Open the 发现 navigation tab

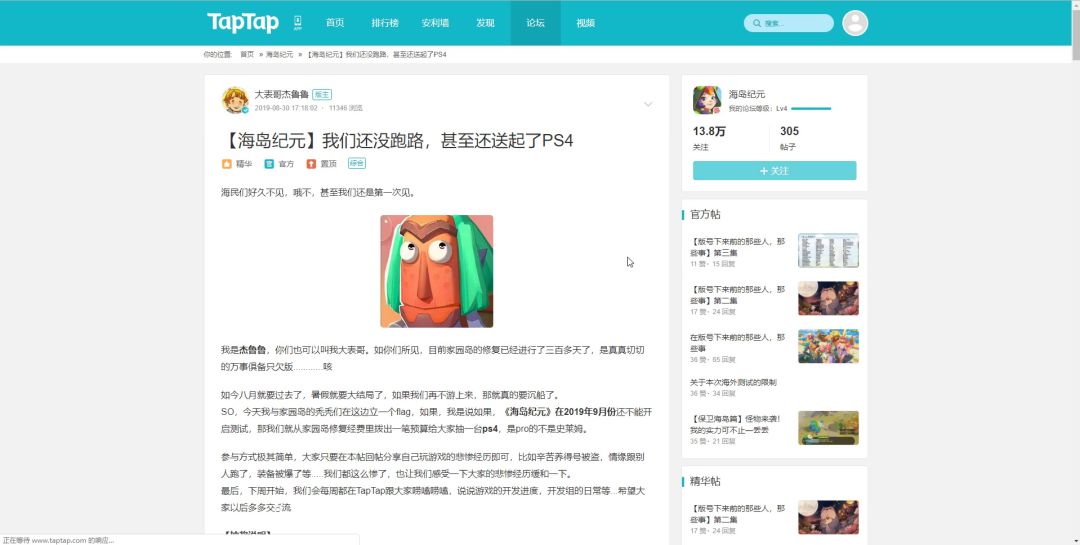[485, 23]
